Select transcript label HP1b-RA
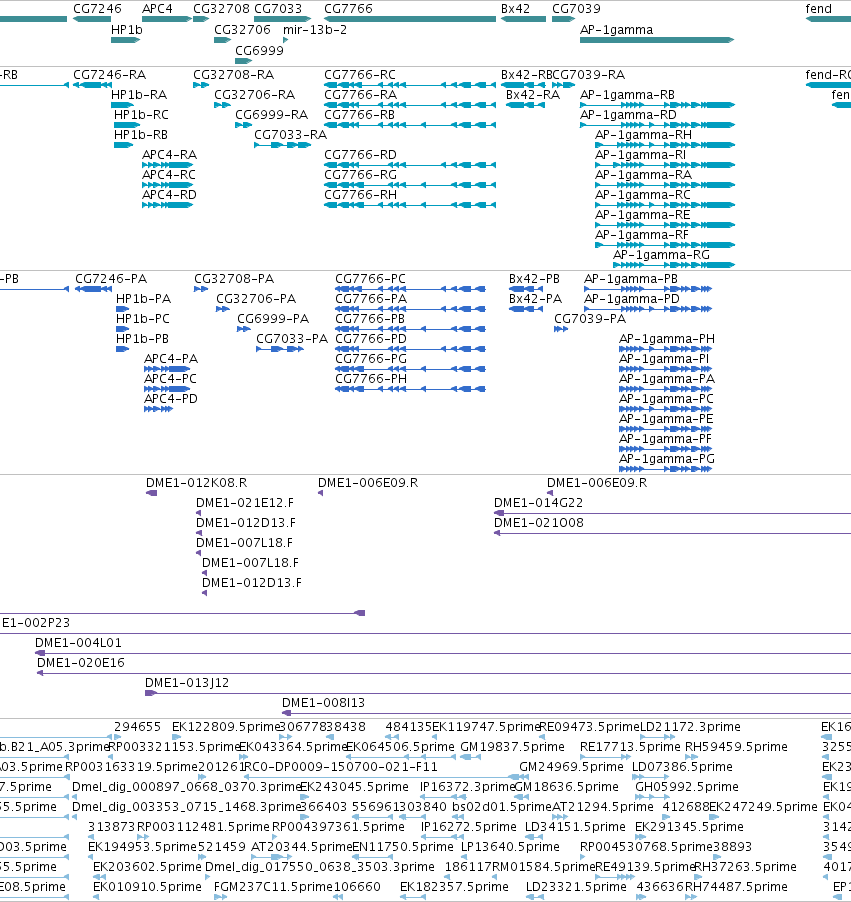This screenshot has height=902, width=851. [139, 94]
